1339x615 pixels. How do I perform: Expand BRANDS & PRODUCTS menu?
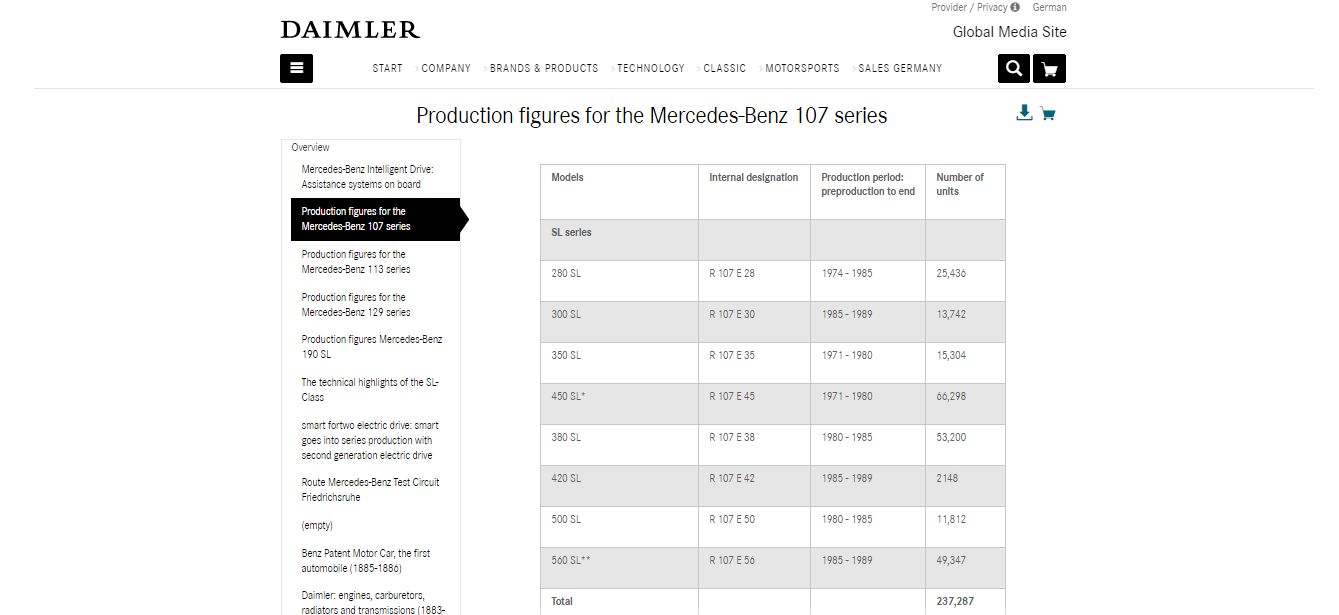click(x=544, y=68)
